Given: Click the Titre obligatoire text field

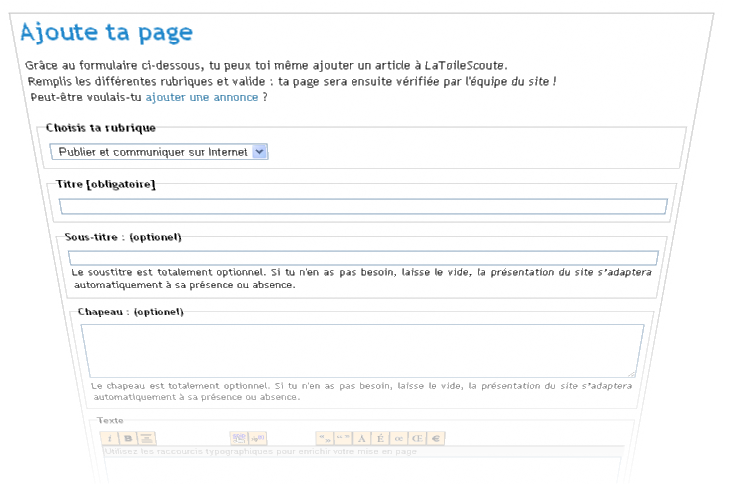Looking at the screenshot, I should tap(363, 207).
